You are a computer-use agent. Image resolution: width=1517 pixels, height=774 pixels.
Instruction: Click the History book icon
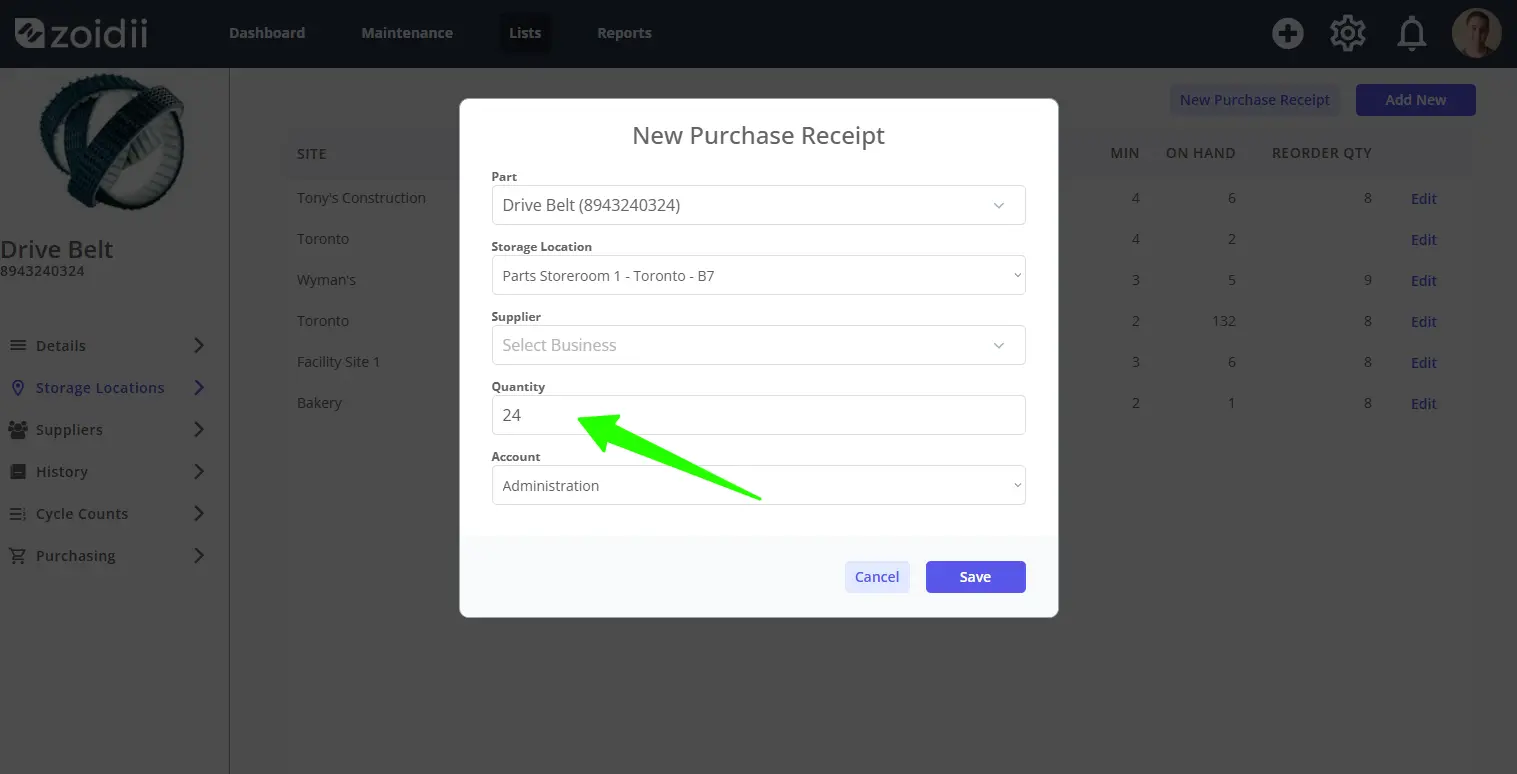(17, 471)
